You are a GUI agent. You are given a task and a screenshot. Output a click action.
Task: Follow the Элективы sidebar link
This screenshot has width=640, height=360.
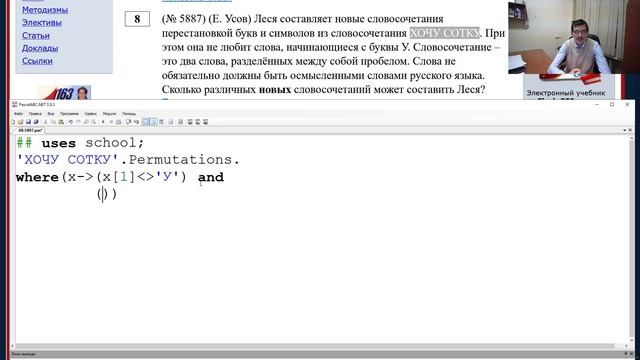click(42, 22)
